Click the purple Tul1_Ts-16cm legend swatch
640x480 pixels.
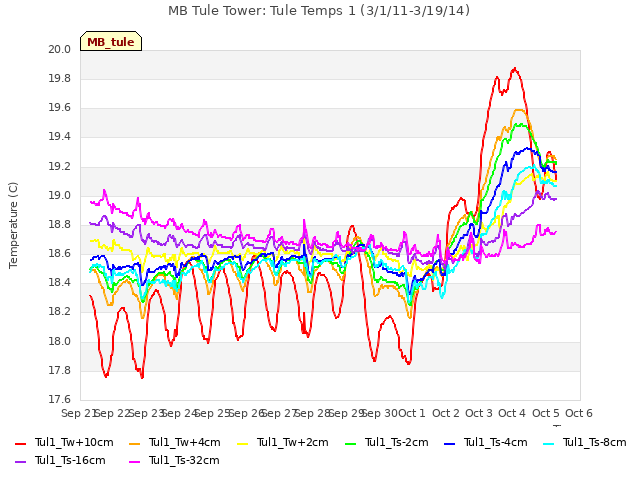click(x=20, y=461)
